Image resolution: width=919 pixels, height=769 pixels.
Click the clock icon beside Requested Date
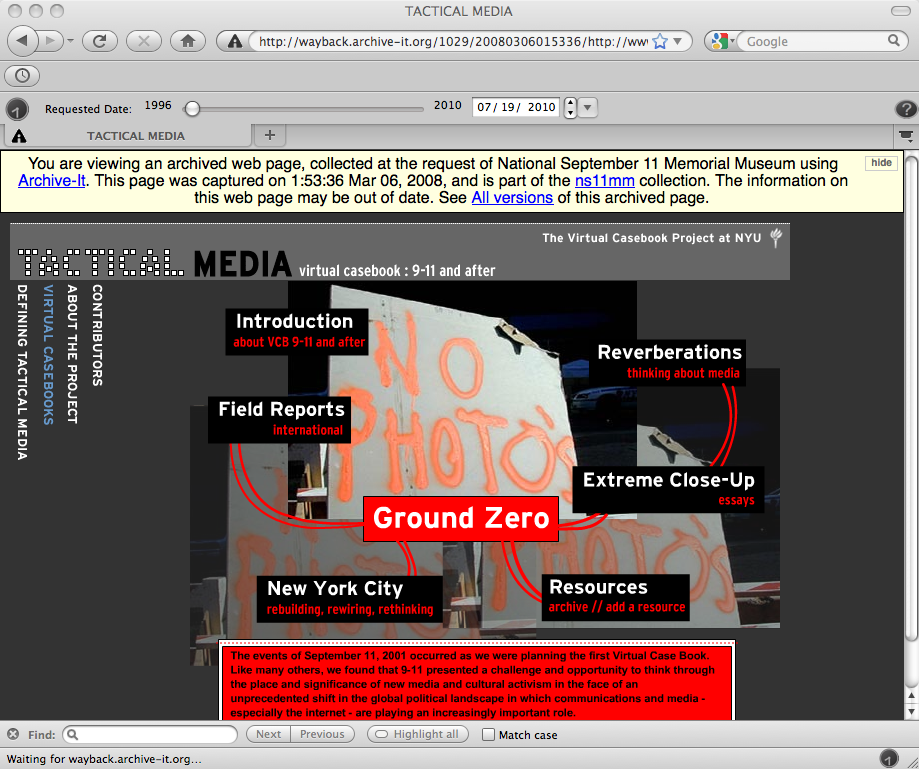(17, 109)
